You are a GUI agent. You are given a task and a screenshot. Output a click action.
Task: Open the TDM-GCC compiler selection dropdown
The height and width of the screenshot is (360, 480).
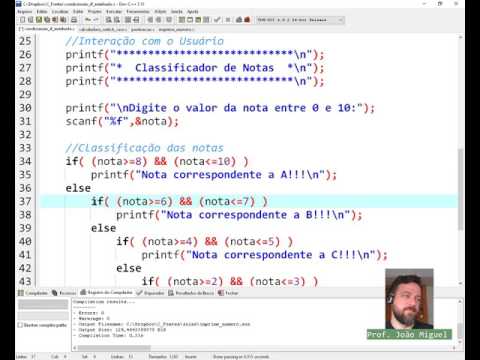click(x=300, y=20)
